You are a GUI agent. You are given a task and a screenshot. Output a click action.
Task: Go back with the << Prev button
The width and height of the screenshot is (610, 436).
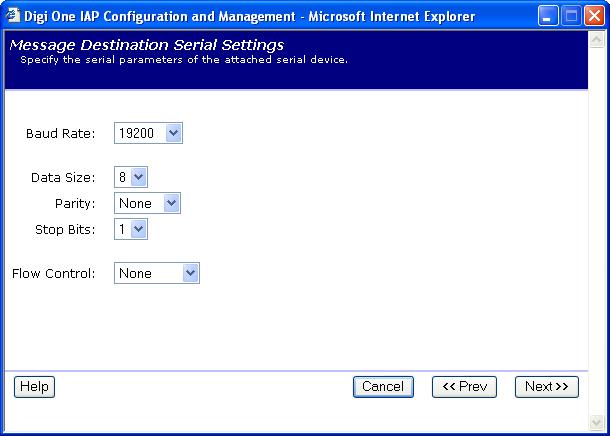click(x=464, y=387)
